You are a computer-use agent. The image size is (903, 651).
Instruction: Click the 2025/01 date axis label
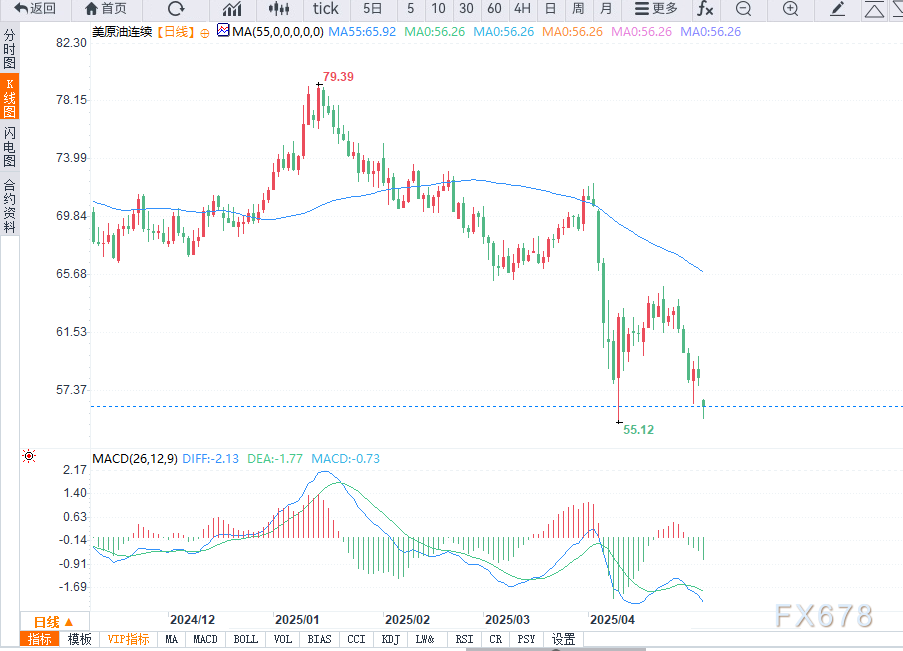pyautogui.click(x=297, y=619)
